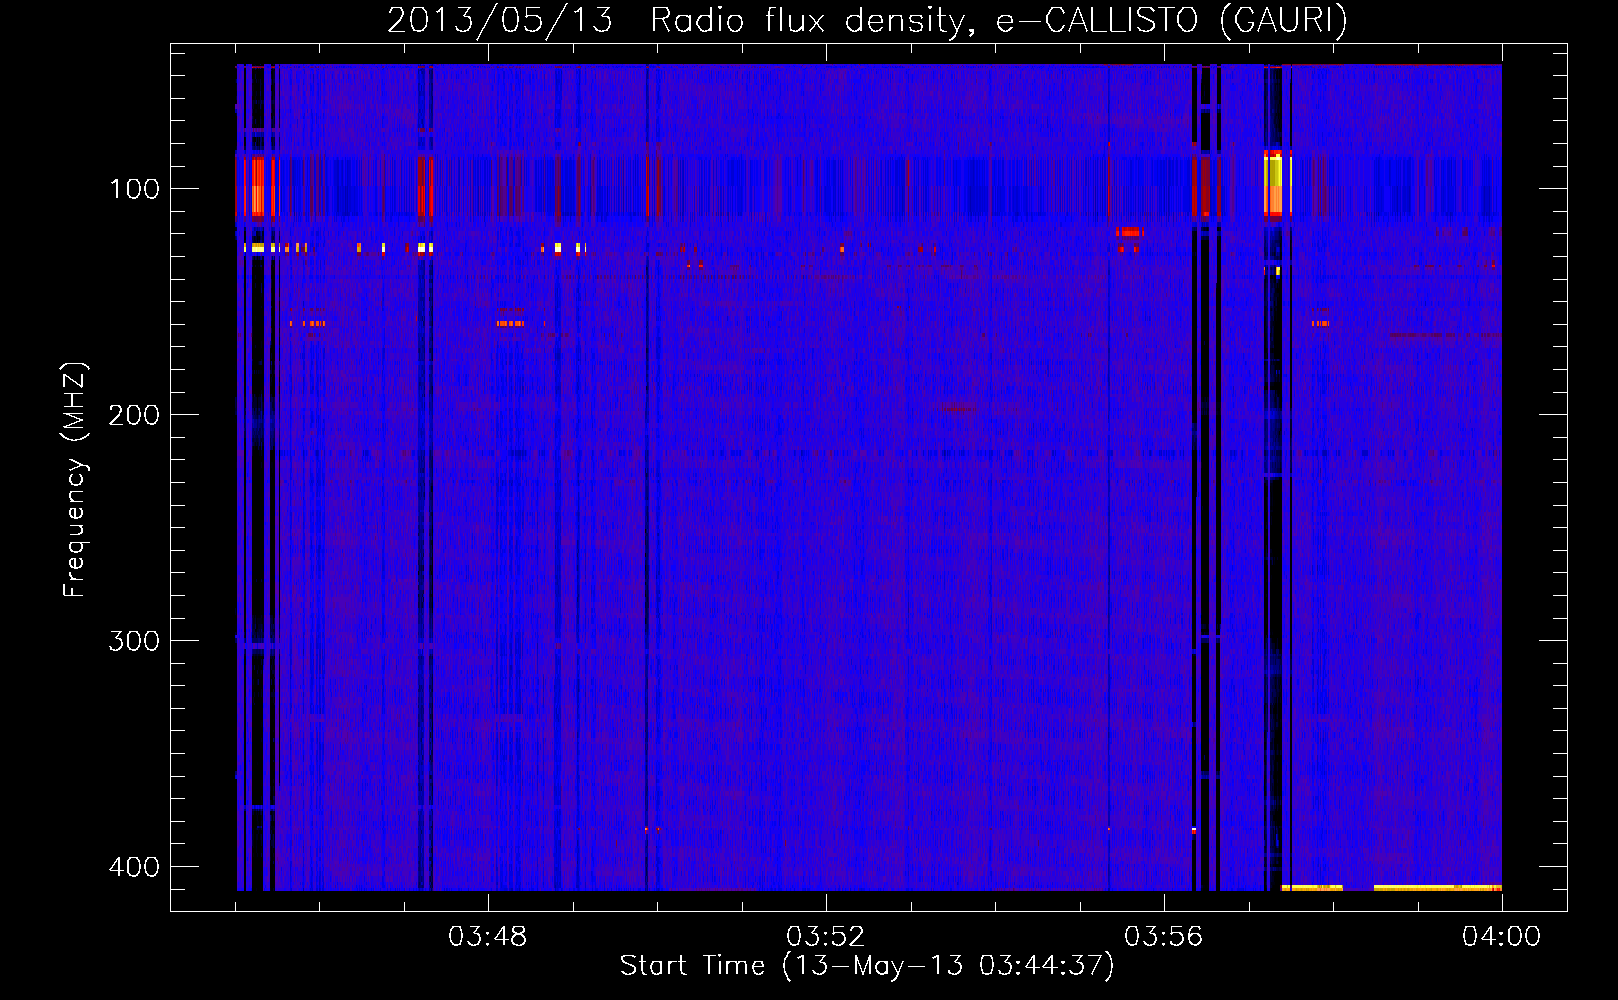
Task: Click the 200 frequency tick label
Action: tap(134, 415)
